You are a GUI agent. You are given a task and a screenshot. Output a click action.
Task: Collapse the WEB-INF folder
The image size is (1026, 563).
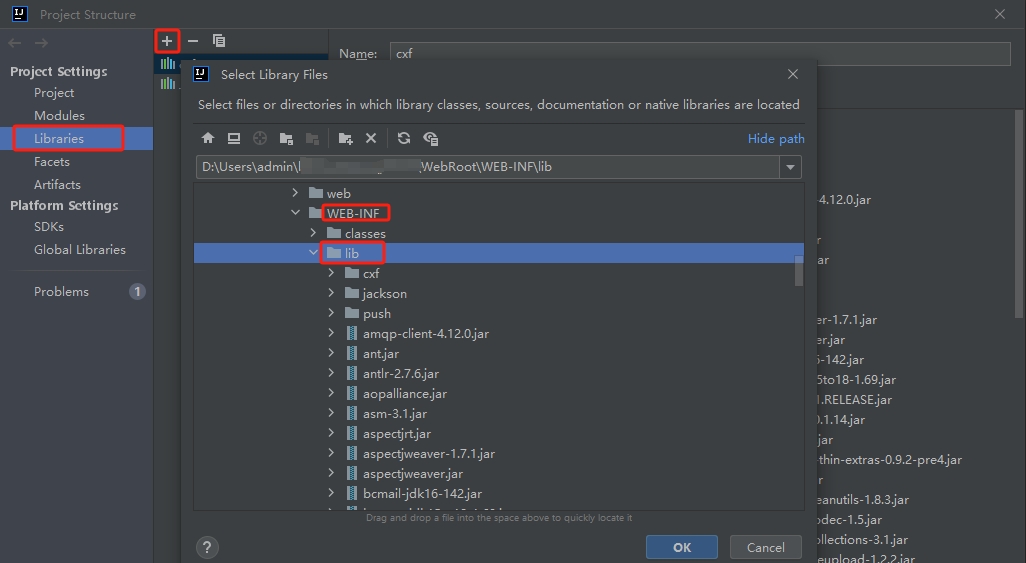(295, 213)
